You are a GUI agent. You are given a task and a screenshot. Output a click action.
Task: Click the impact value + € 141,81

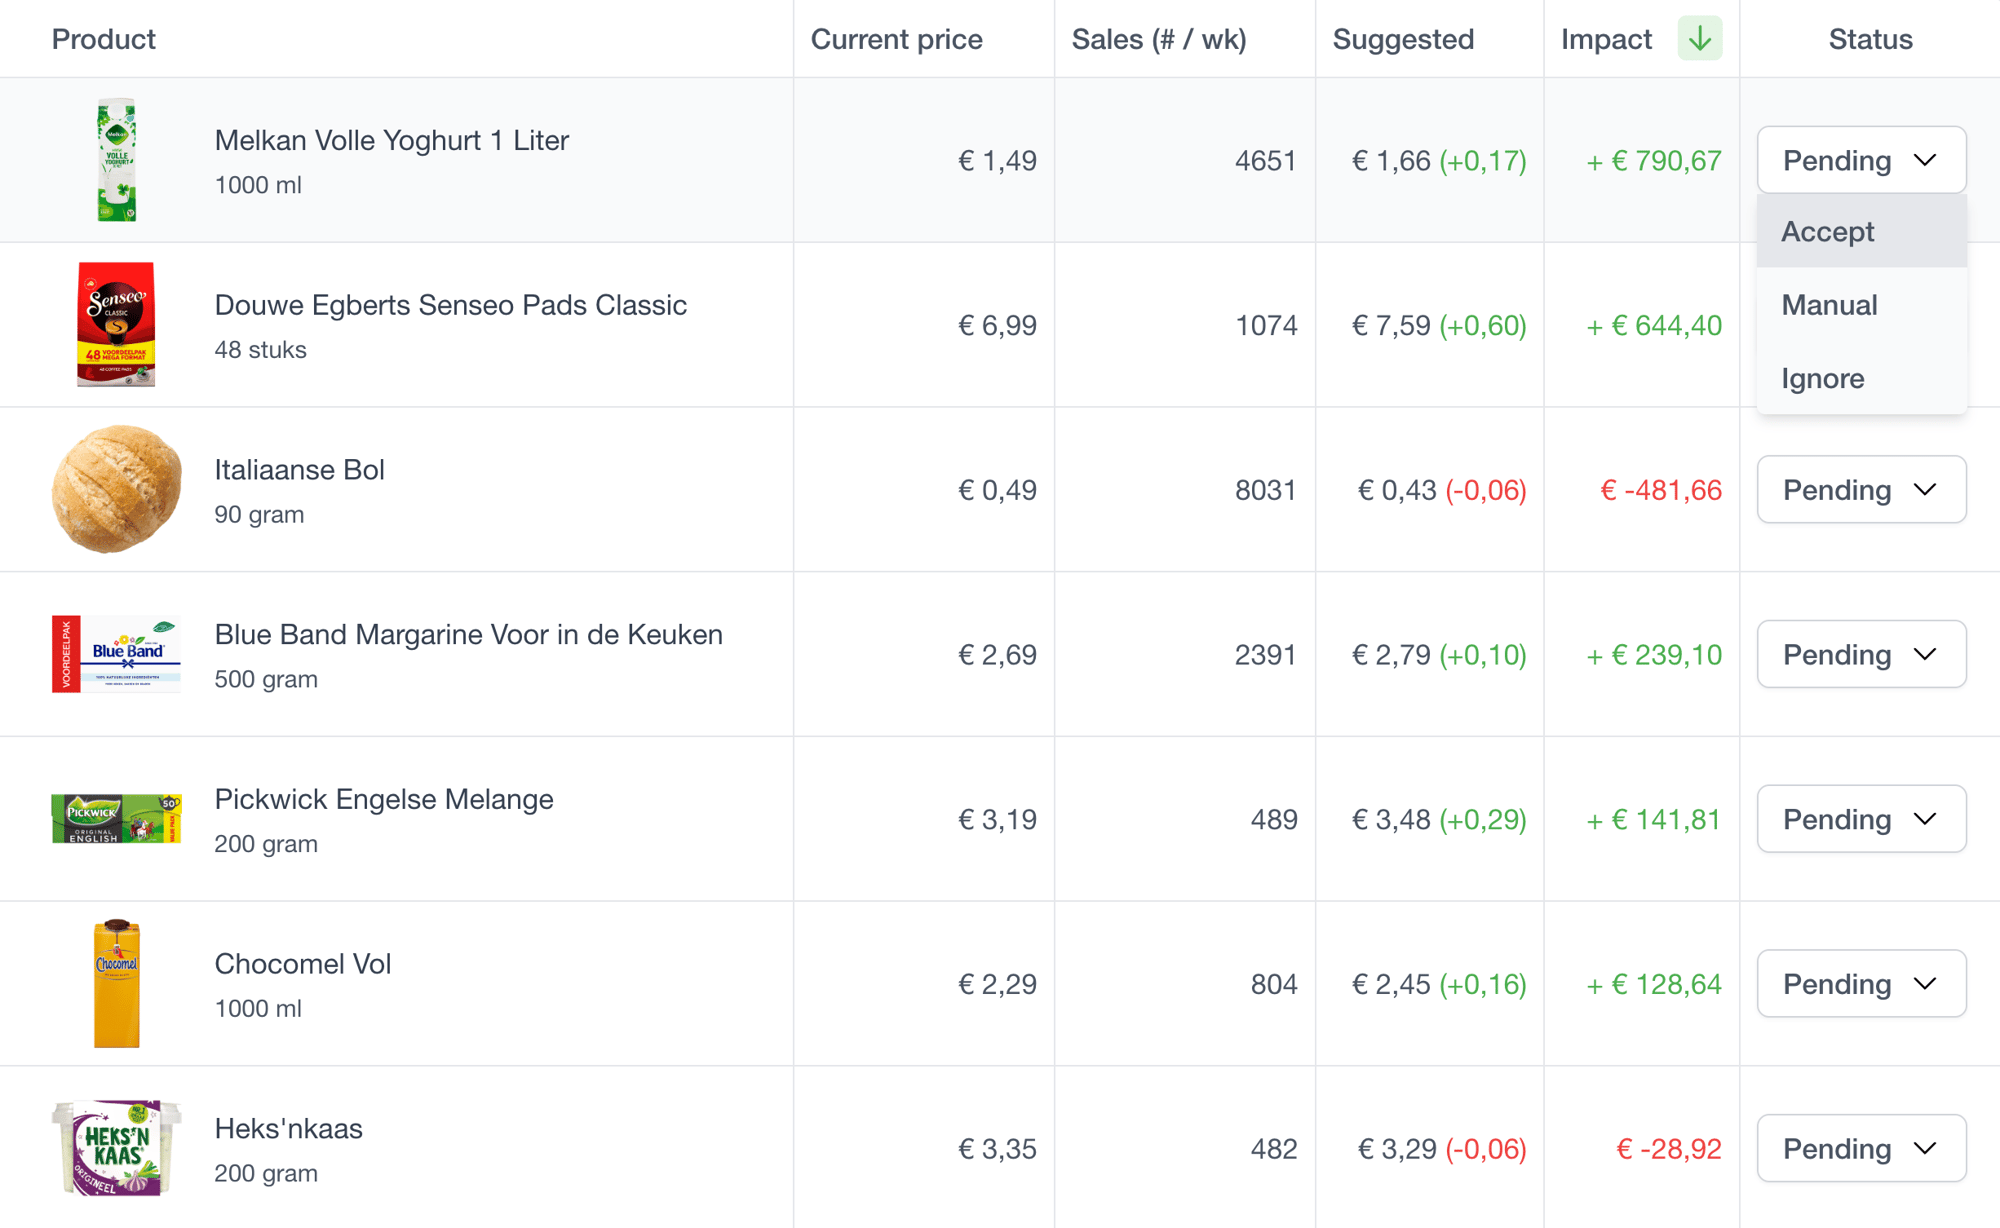point(1654,820)
